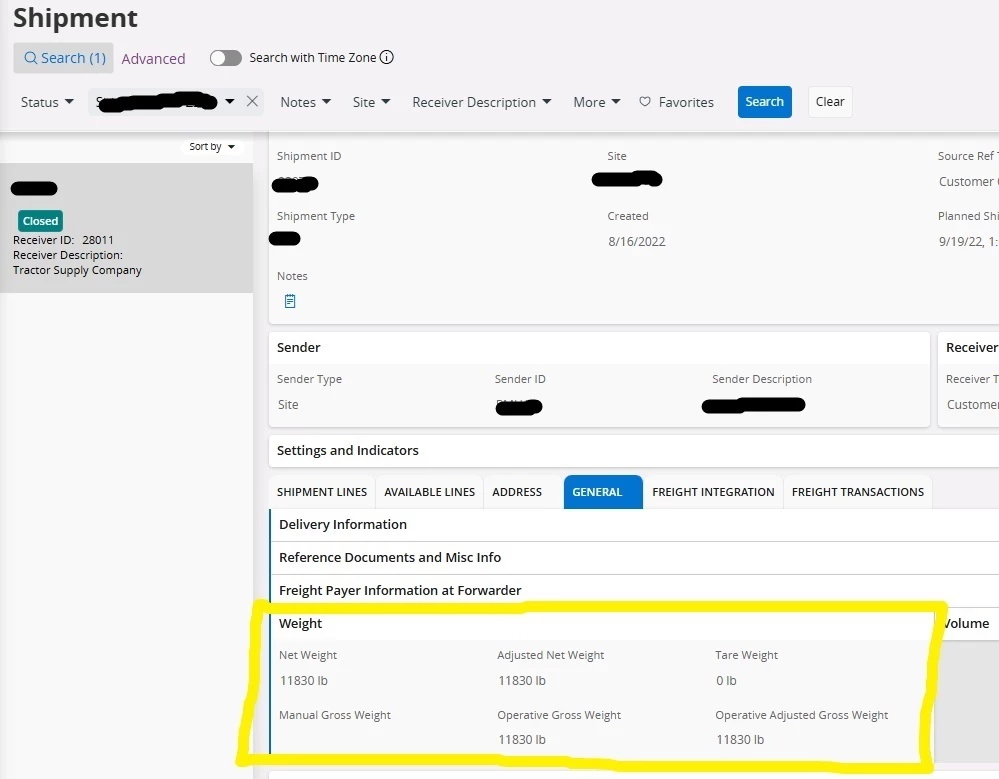Open the More filters dropdown
The height and width of the screenshot is (779, 999).
[597, 102]
